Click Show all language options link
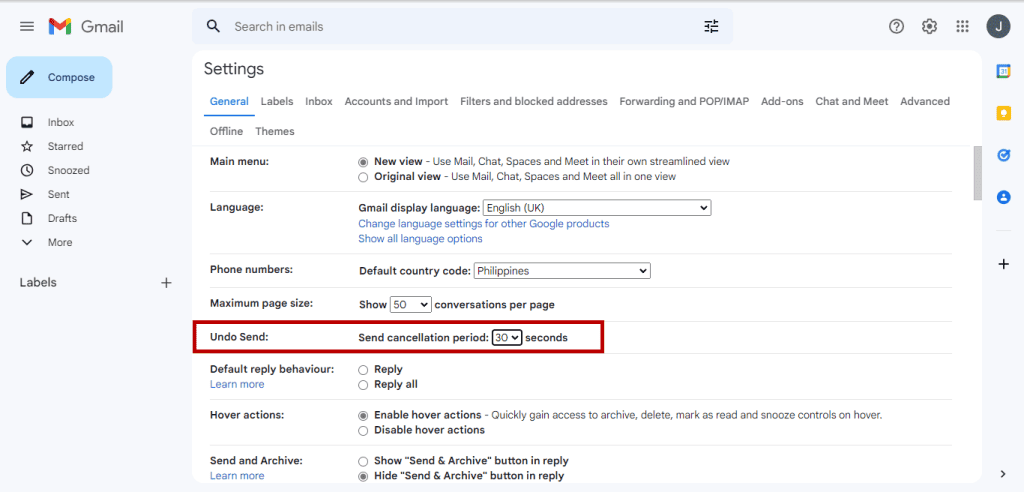Viewport: 1024px width, 492px height. [421, 239]
